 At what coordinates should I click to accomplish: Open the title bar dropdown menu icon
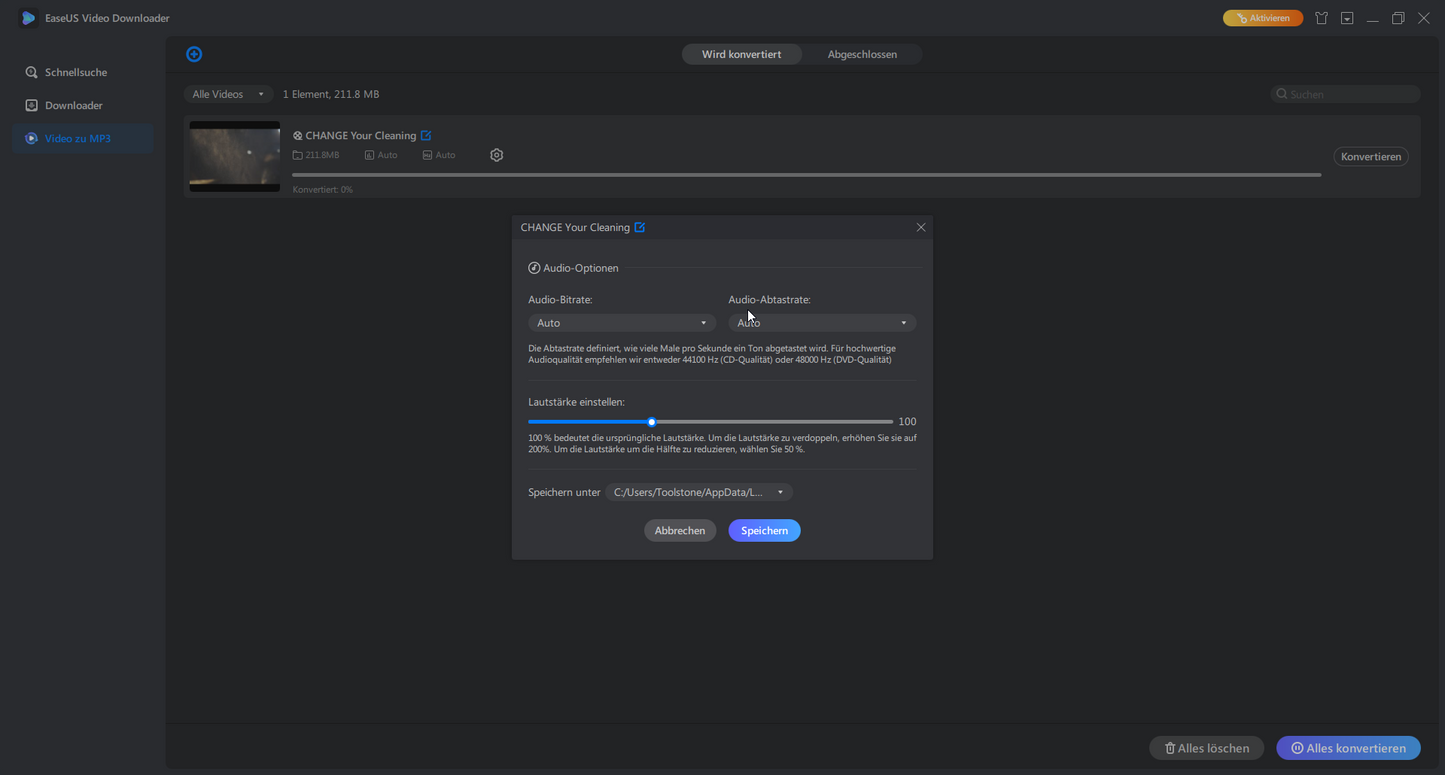pyautogui.click(x=1347, y=18)
